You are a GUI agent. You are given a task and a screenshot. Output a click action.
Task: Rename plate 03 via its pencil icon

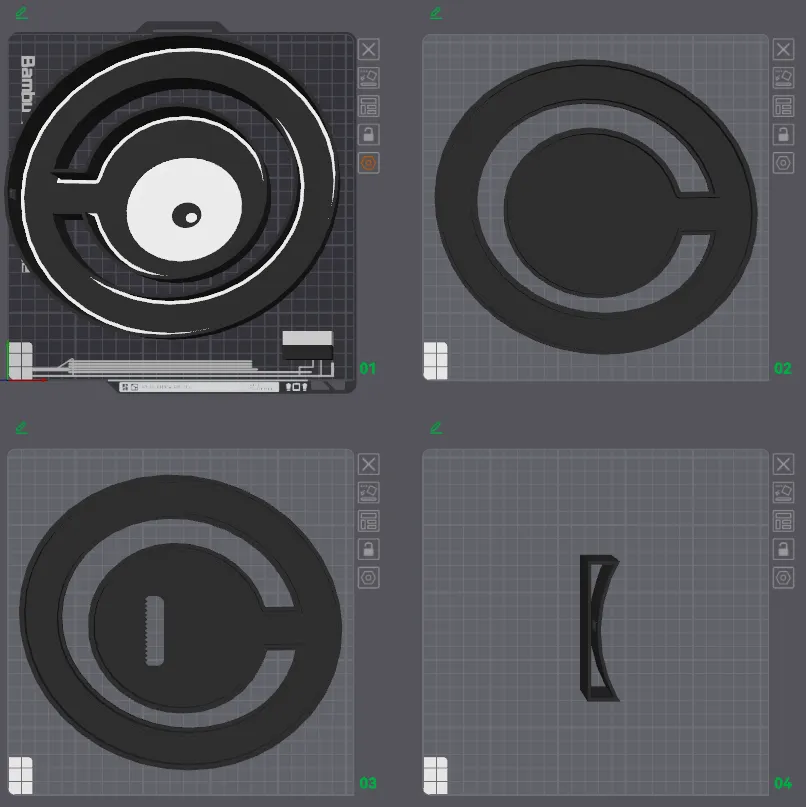coord(22,428)
